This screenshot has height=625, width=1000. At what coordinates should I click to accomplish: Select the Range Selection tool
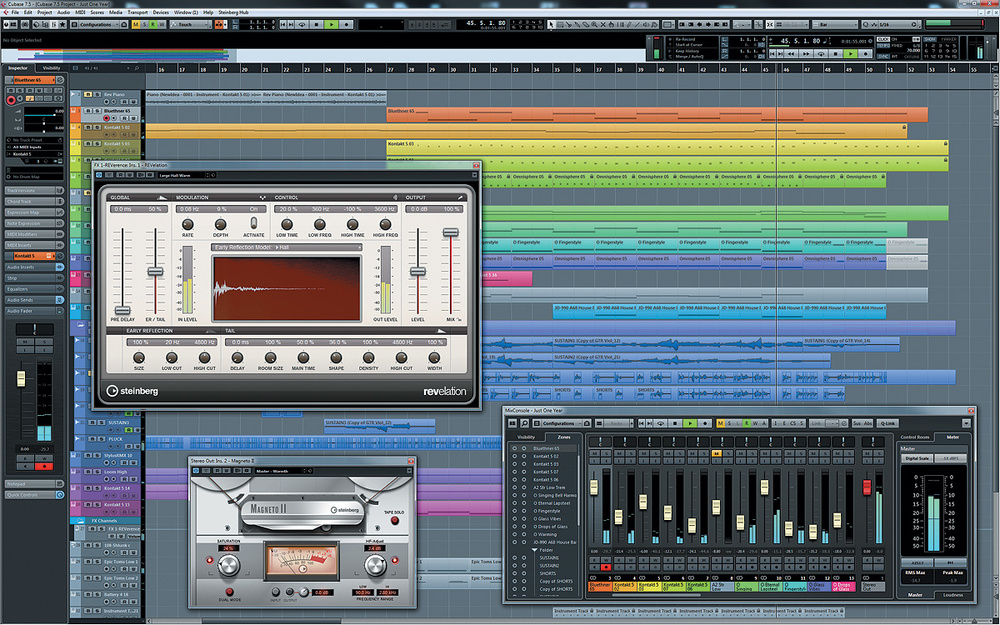[561, 24]
